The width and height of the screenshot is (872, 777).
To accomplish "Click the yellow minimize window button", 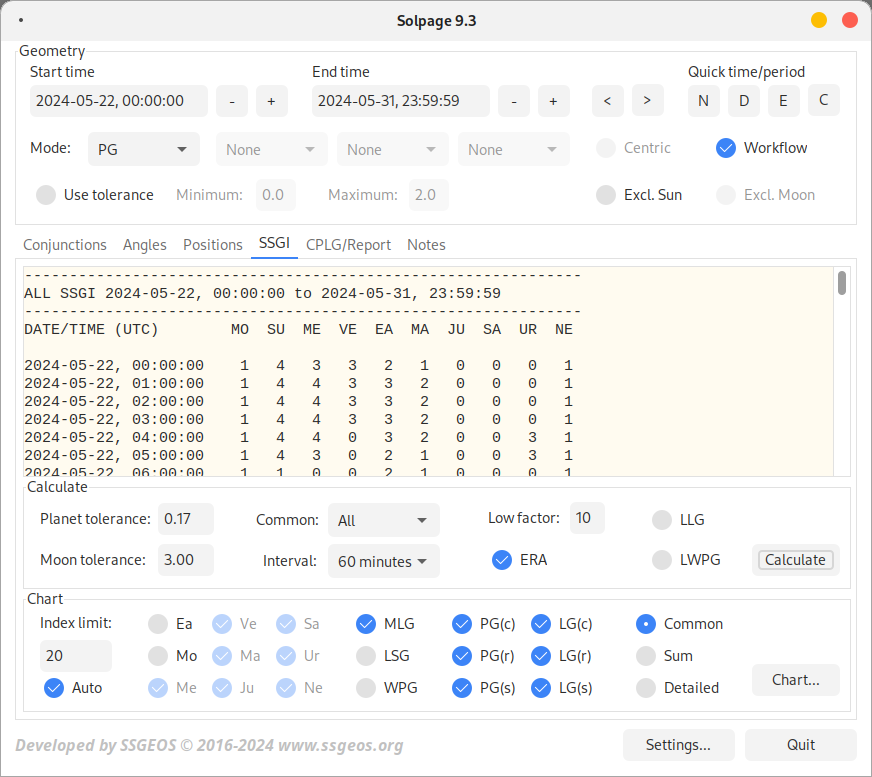I will (x=819, y=20).
